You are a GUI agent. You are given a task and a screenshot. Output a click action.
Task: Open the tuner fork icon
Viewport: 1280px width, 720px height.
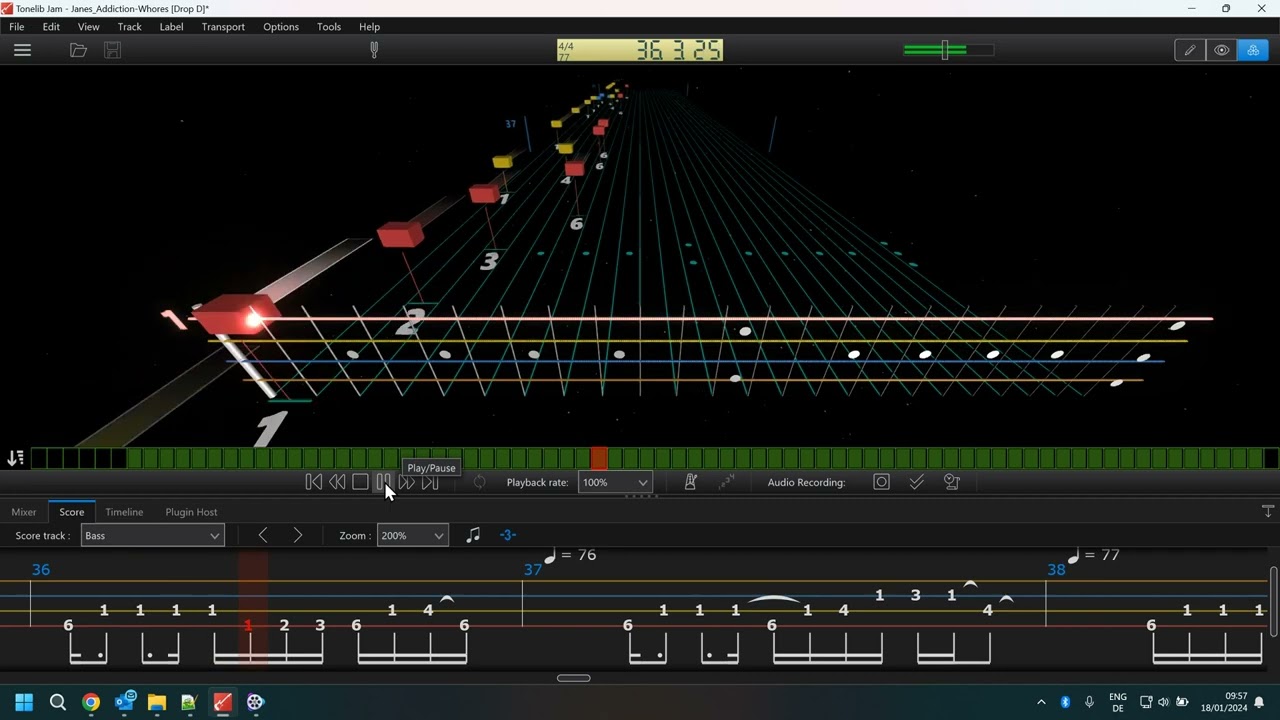point(374,50)
